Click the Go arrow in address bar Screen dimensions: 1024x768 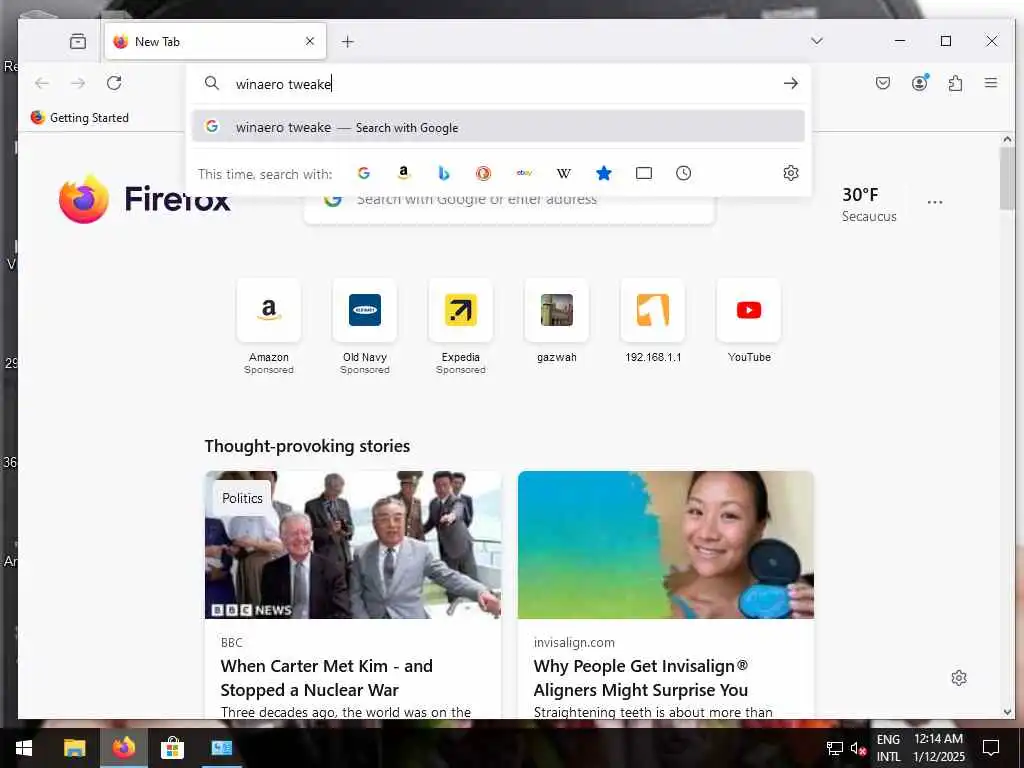[791, 83]
